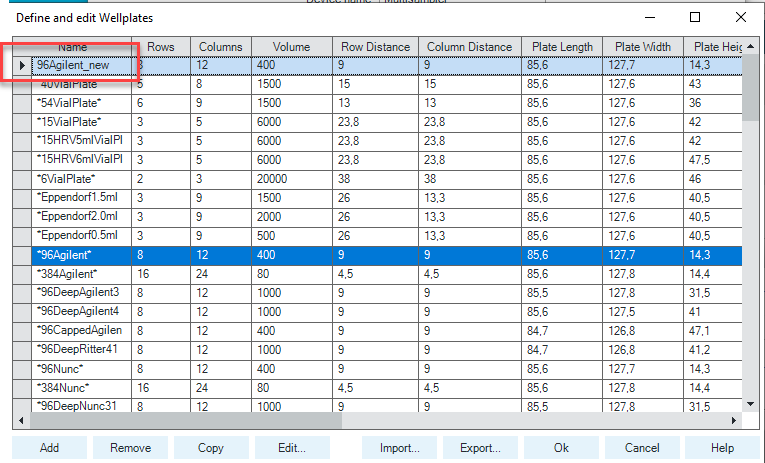Select the *96DeepNunc31 name cell
765x463 pixels.
click(81, 405)
